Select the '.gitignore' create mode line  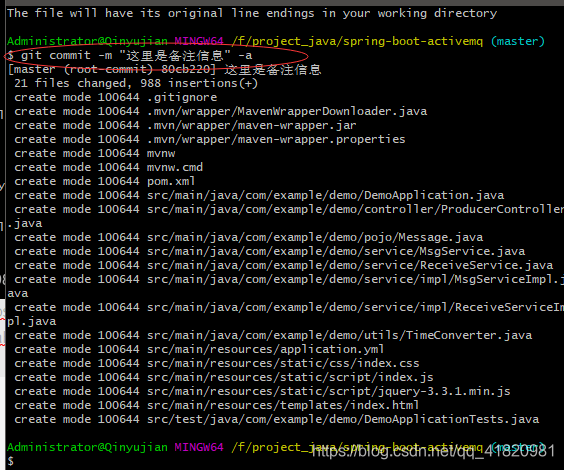tap(115, 97)
